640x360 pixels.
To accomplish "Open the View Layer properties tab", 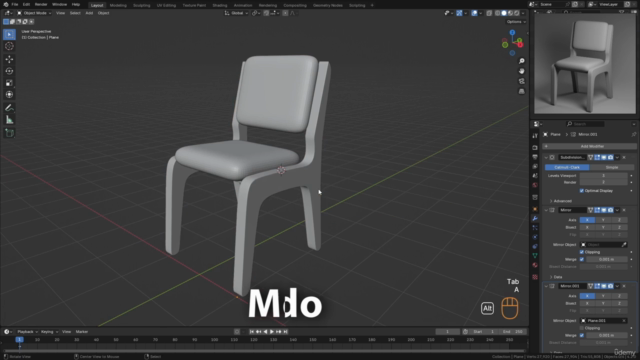I will tap(535, 166).
